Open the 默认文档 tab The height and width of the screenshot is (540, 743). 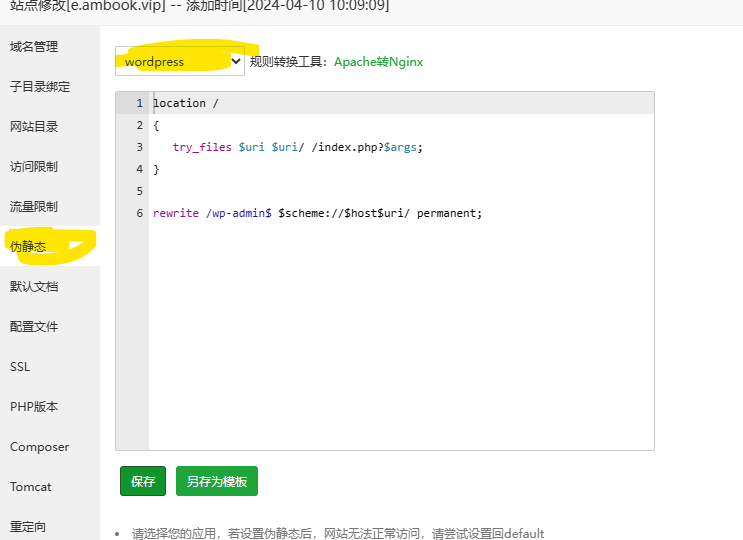click(x=34, y=287)
